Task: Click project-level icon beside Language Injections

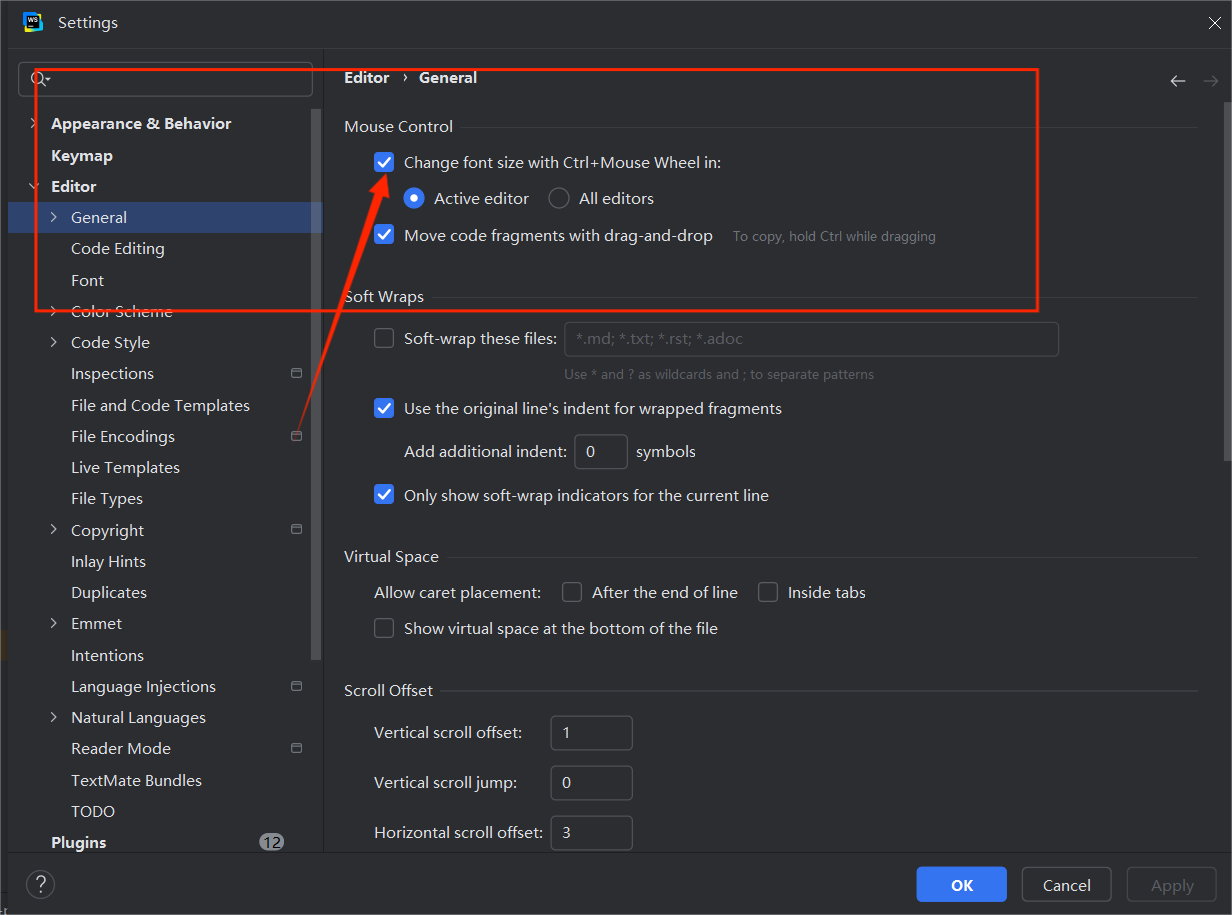Action: [x=296, y=686]
